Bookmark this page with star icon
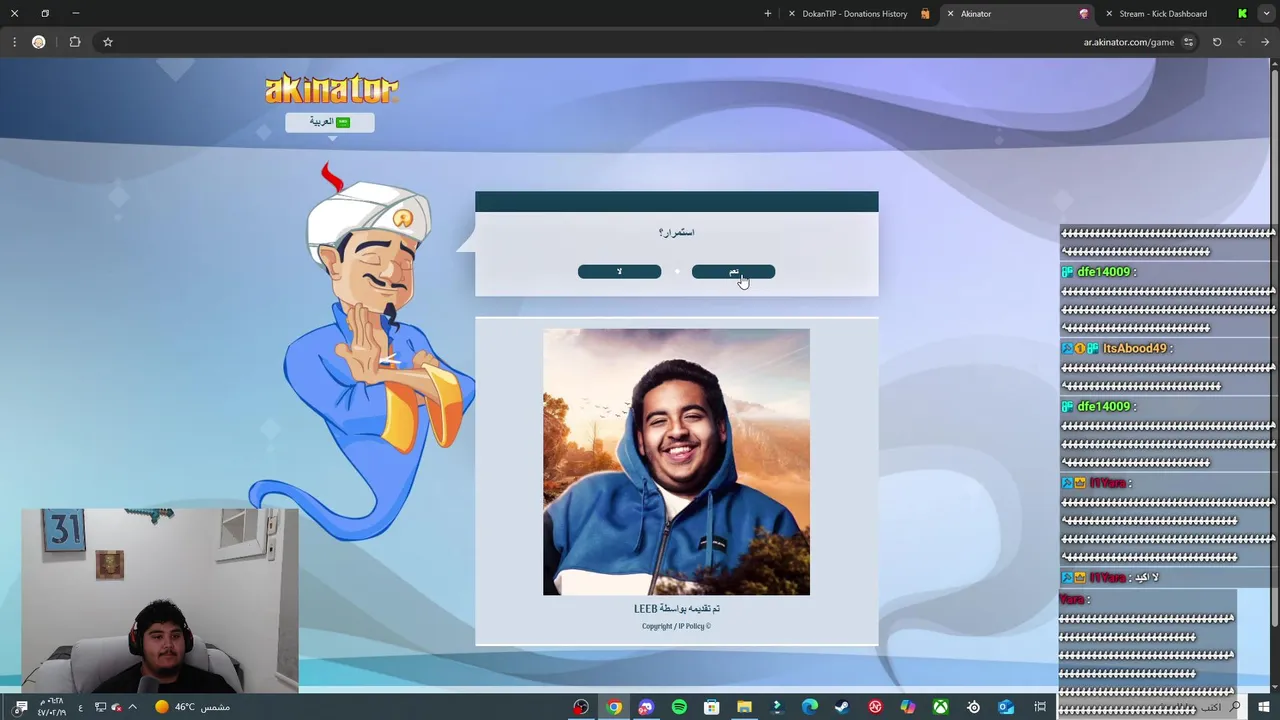 pos(108,42)
